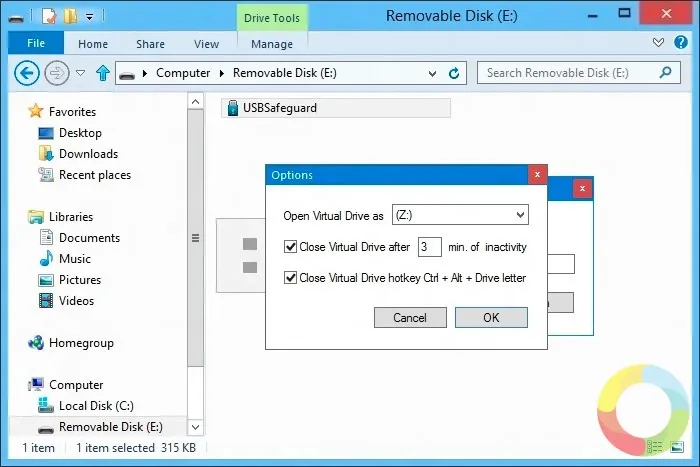Click the inactivity minutes field

pos(429,247)
